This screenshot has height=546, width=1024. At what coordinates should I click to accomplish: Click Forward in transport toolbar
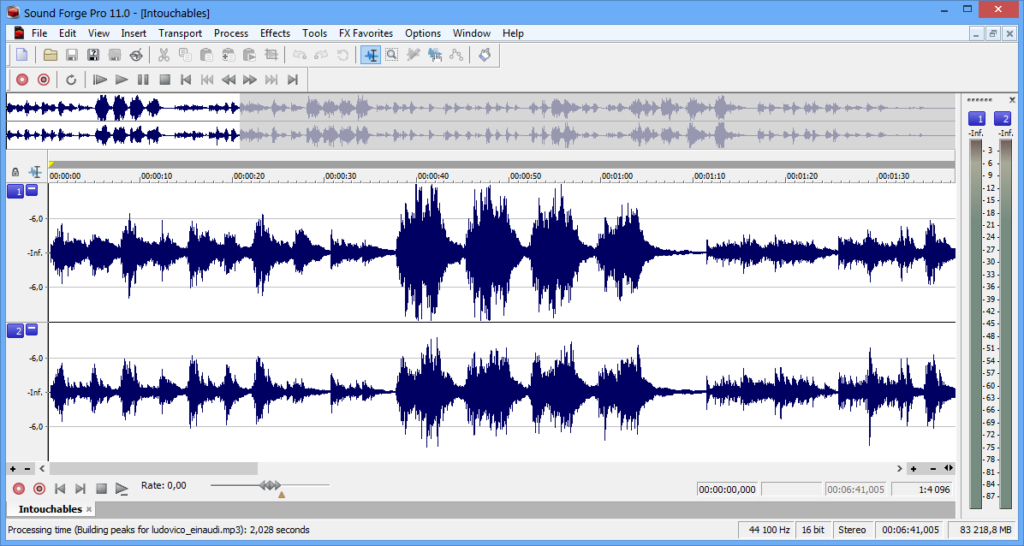pyautogui.click(x=250, y=80)
